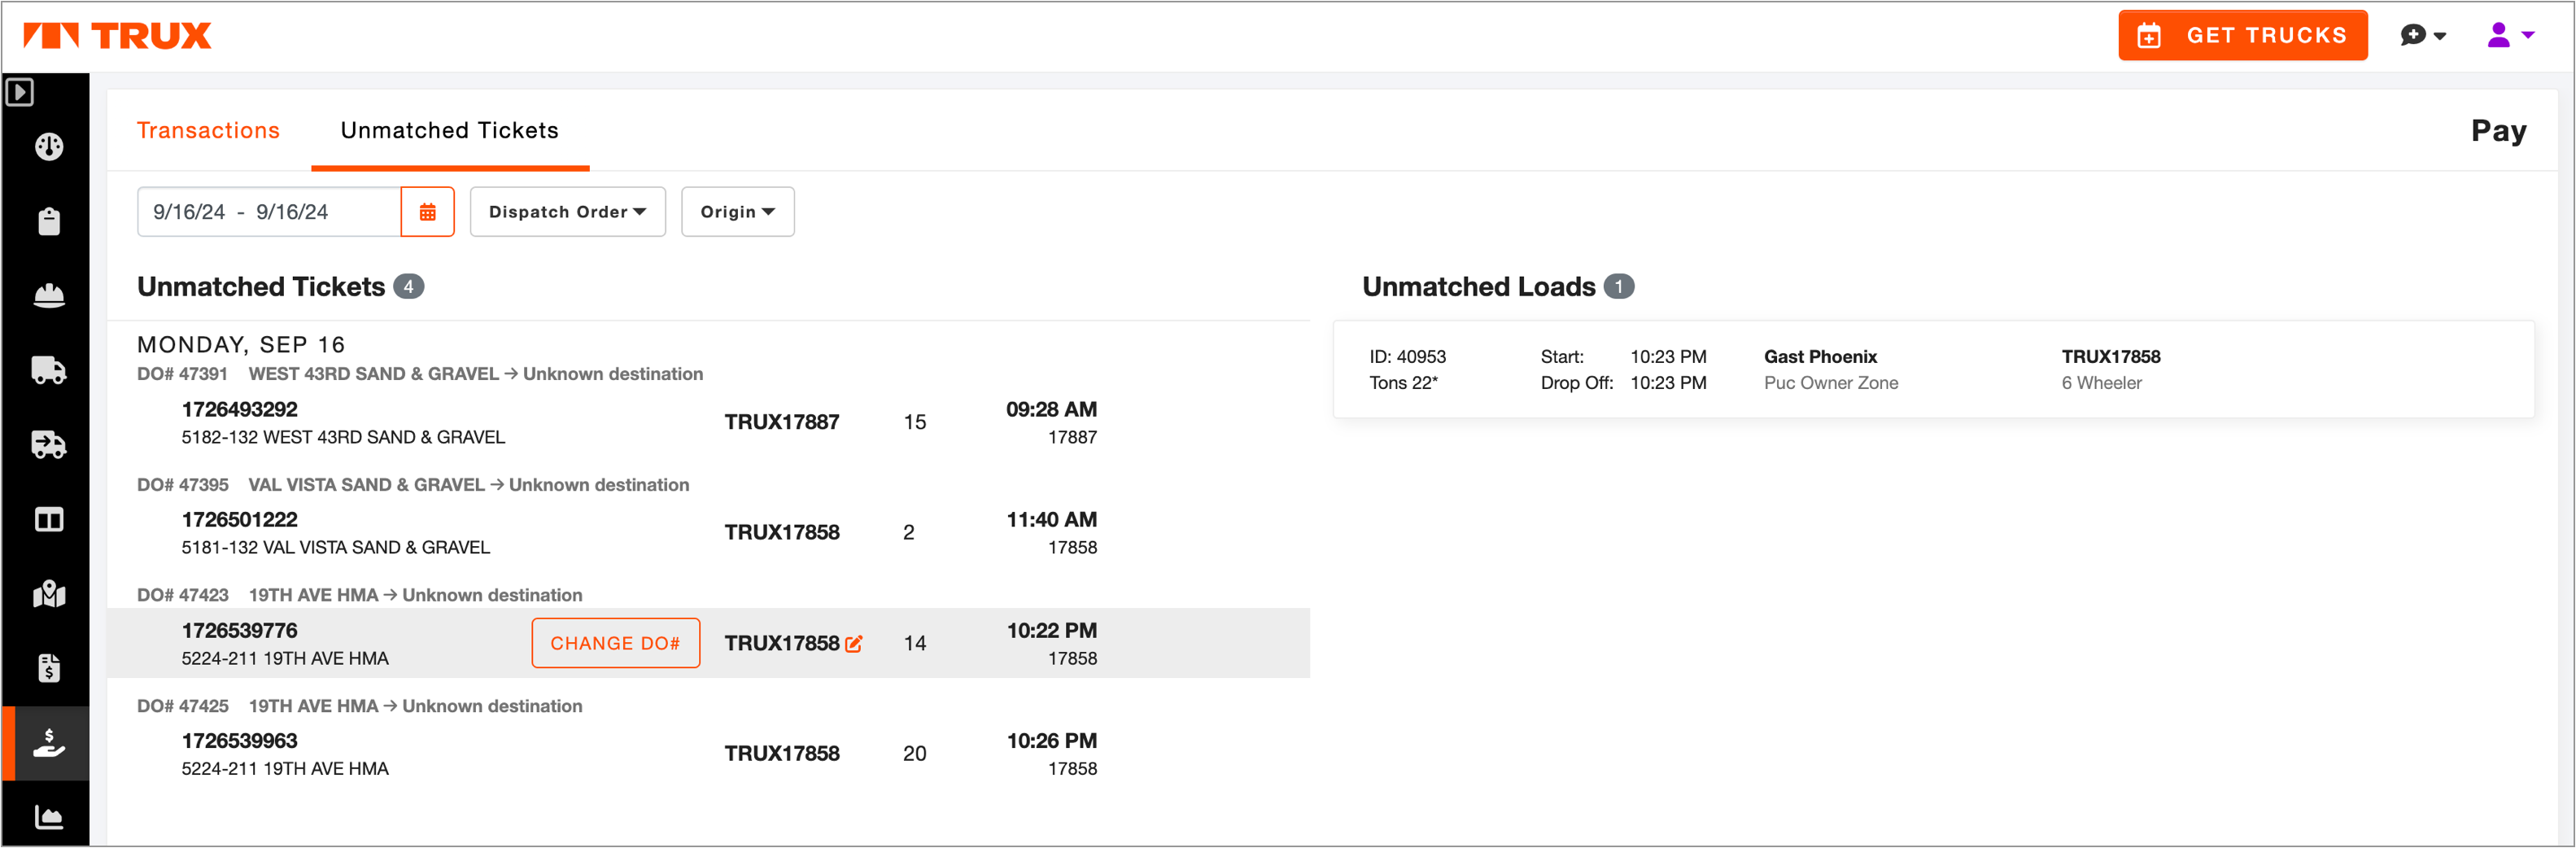This screenshot has height=848, width=2576.
Task: Select the Unmatched Tickets tab
Action: click(x=449, y=131)
